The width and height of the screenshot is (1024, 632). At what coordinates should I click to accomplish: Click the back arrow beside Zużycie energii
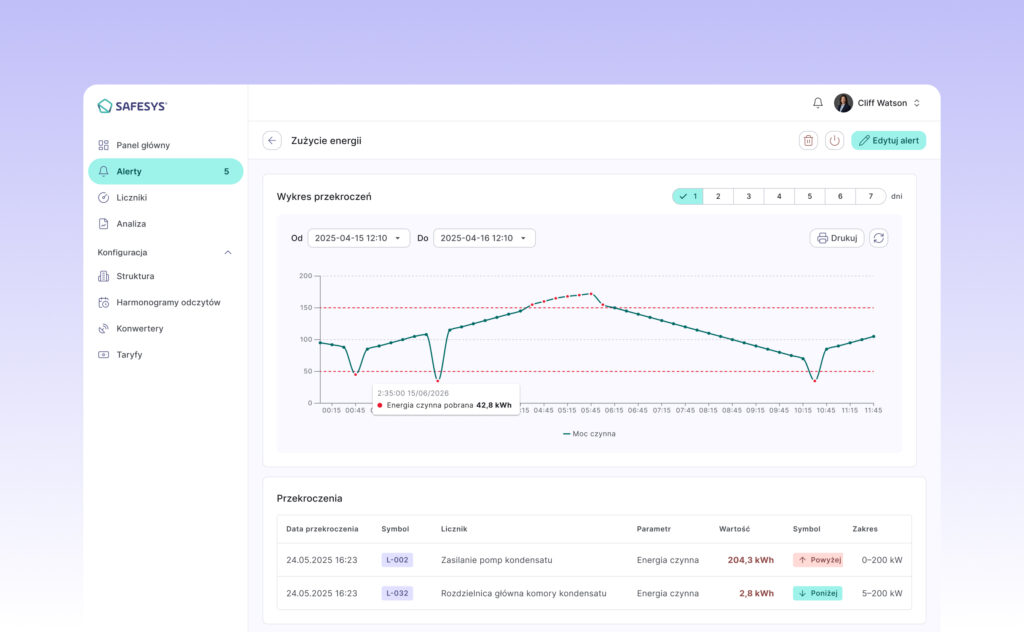[x=272, y=140]
